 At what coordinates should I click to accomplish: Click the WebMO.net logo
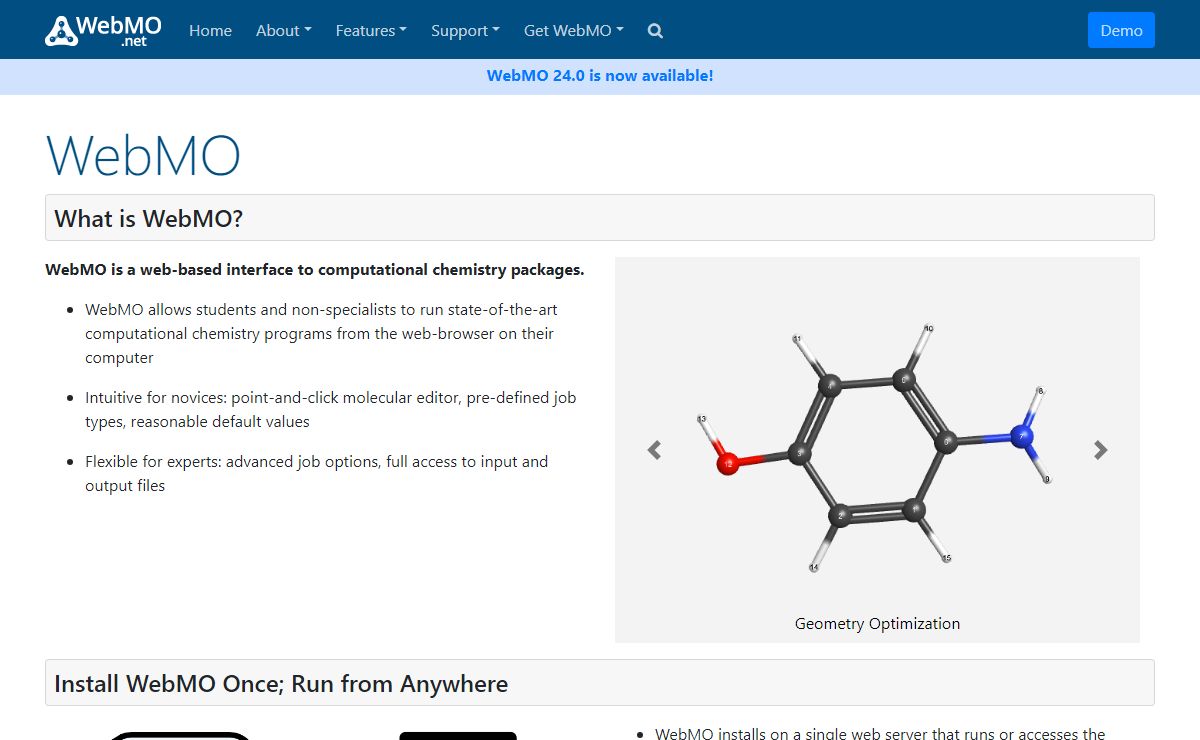click(x=104, y=30)
